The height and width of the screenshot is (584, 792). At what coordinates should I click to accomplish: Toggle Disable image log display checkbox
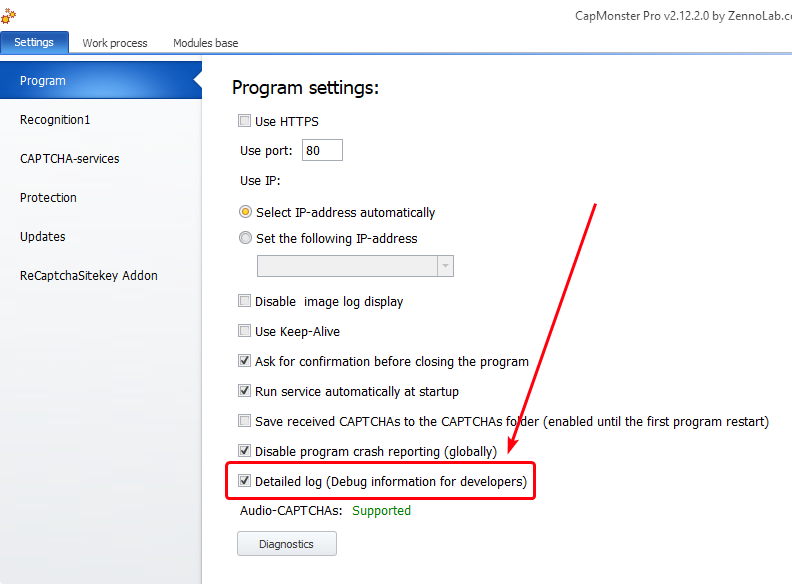point(245,301)
